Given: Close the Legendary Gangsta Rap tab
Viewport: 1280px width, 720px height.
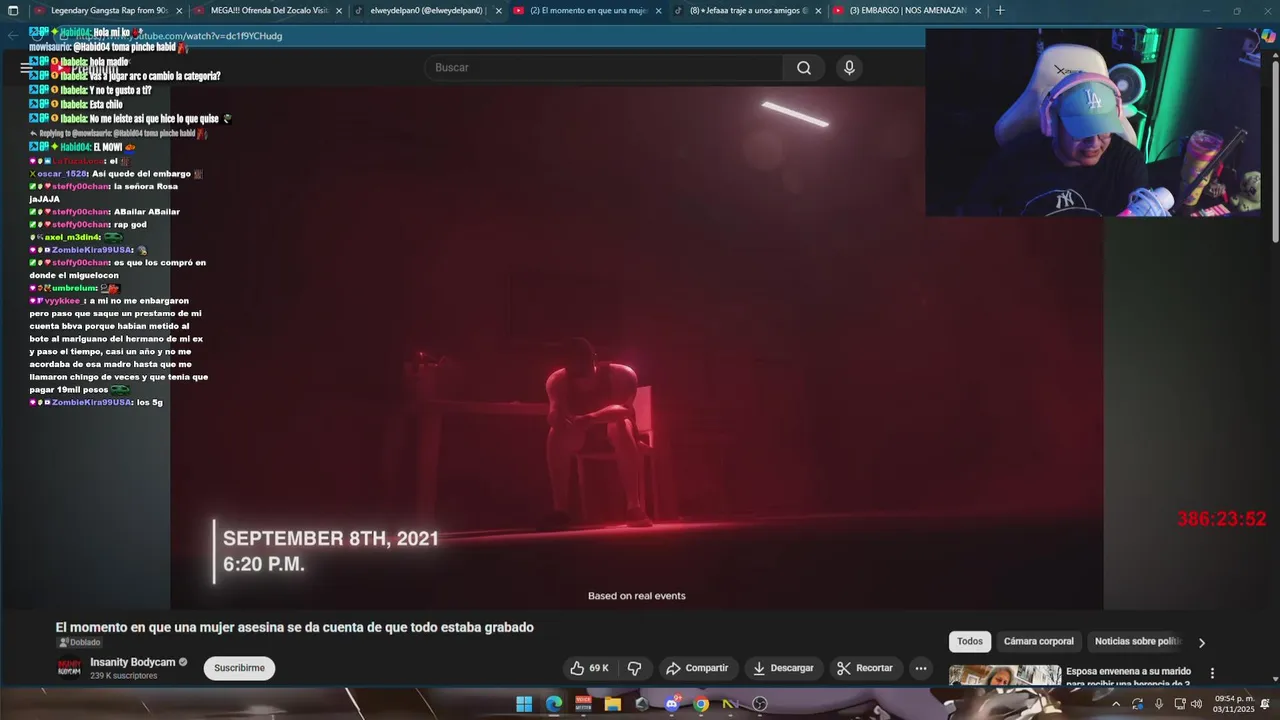Looking at the screenshot, I should click(x=179, y=11).
